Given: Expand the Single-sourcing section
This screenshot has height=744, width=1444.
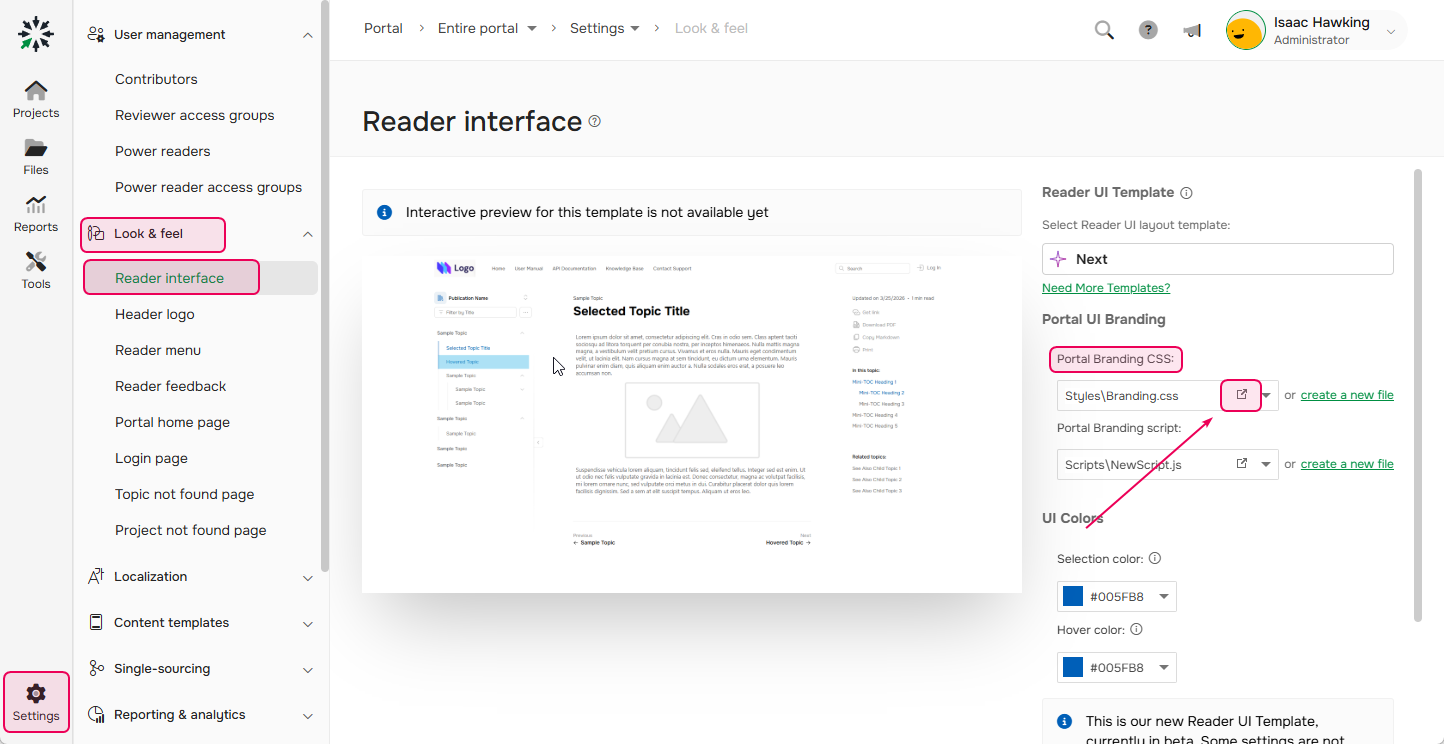Looking at the screenshot, I should coord(307,669).
